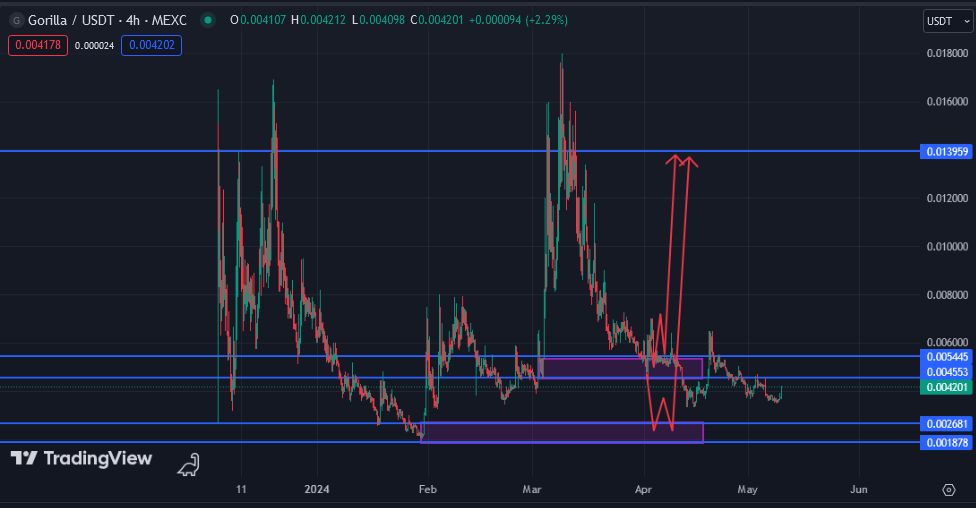The width and height of the screenshot is (976, 508).
Task: Click the Jun label on time axis
Action: (x=858, y=489)
